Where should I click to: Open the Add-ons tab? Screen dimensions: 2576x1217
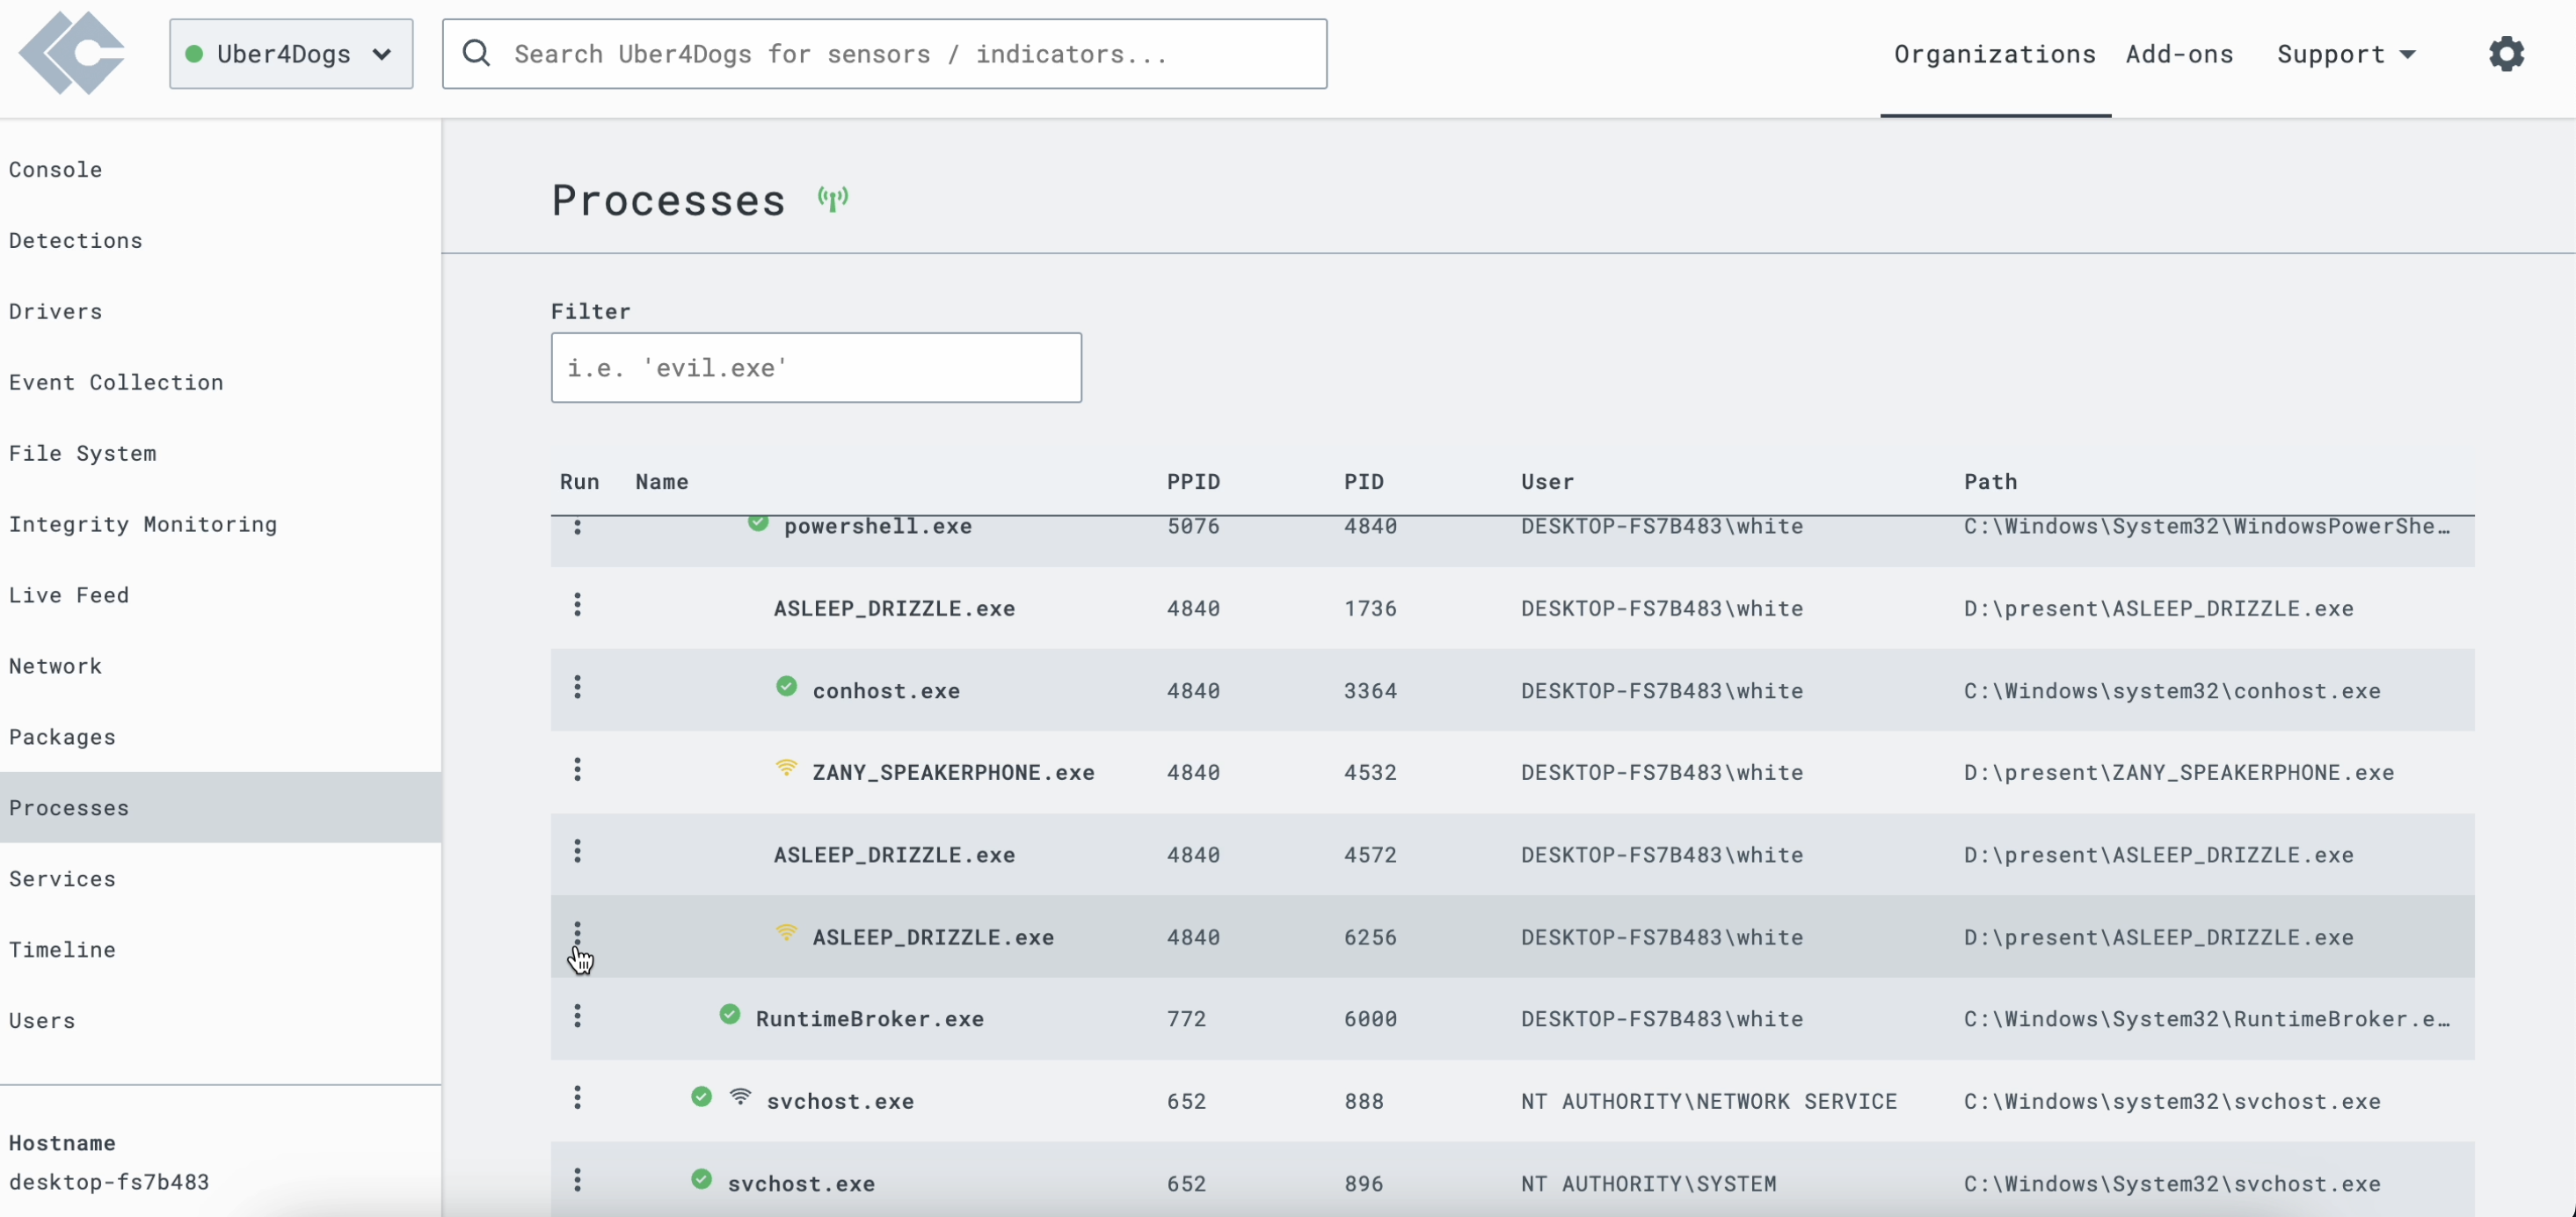[x=2179, y=54]
